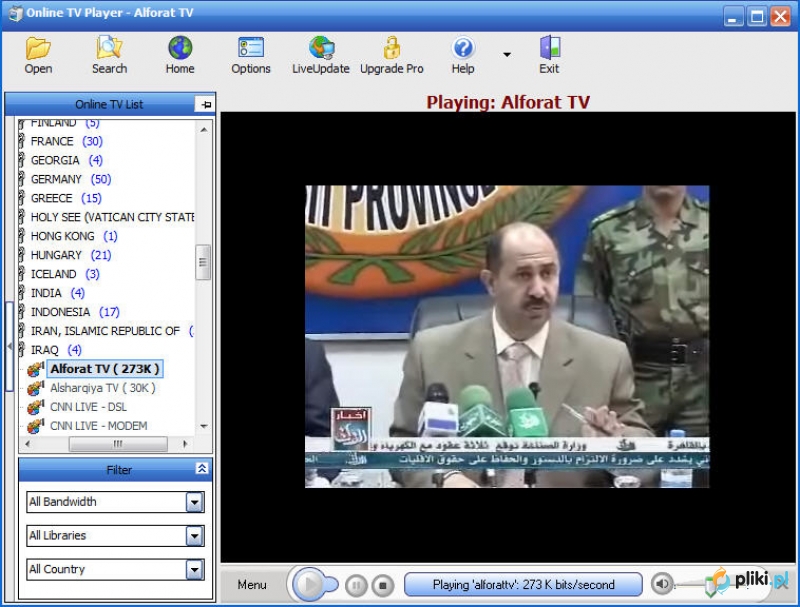The width and height of the screenshot is (800, 607).
Task: Click the Online TV List panel header
Action: (x=109, y=105)
